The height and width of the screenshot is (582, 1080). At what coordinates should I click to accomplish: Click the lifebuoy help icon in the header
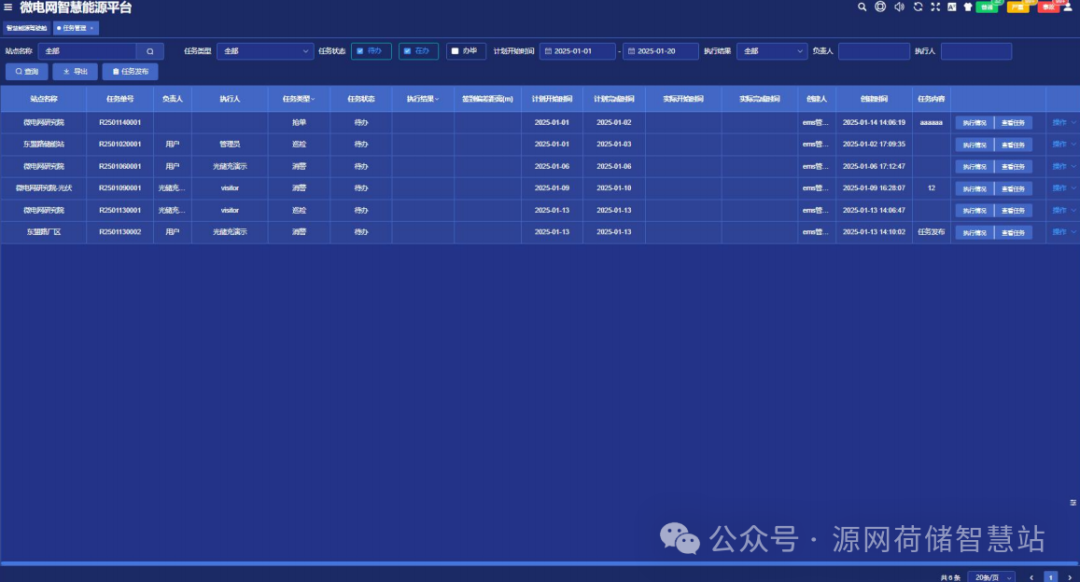point(880,7)
